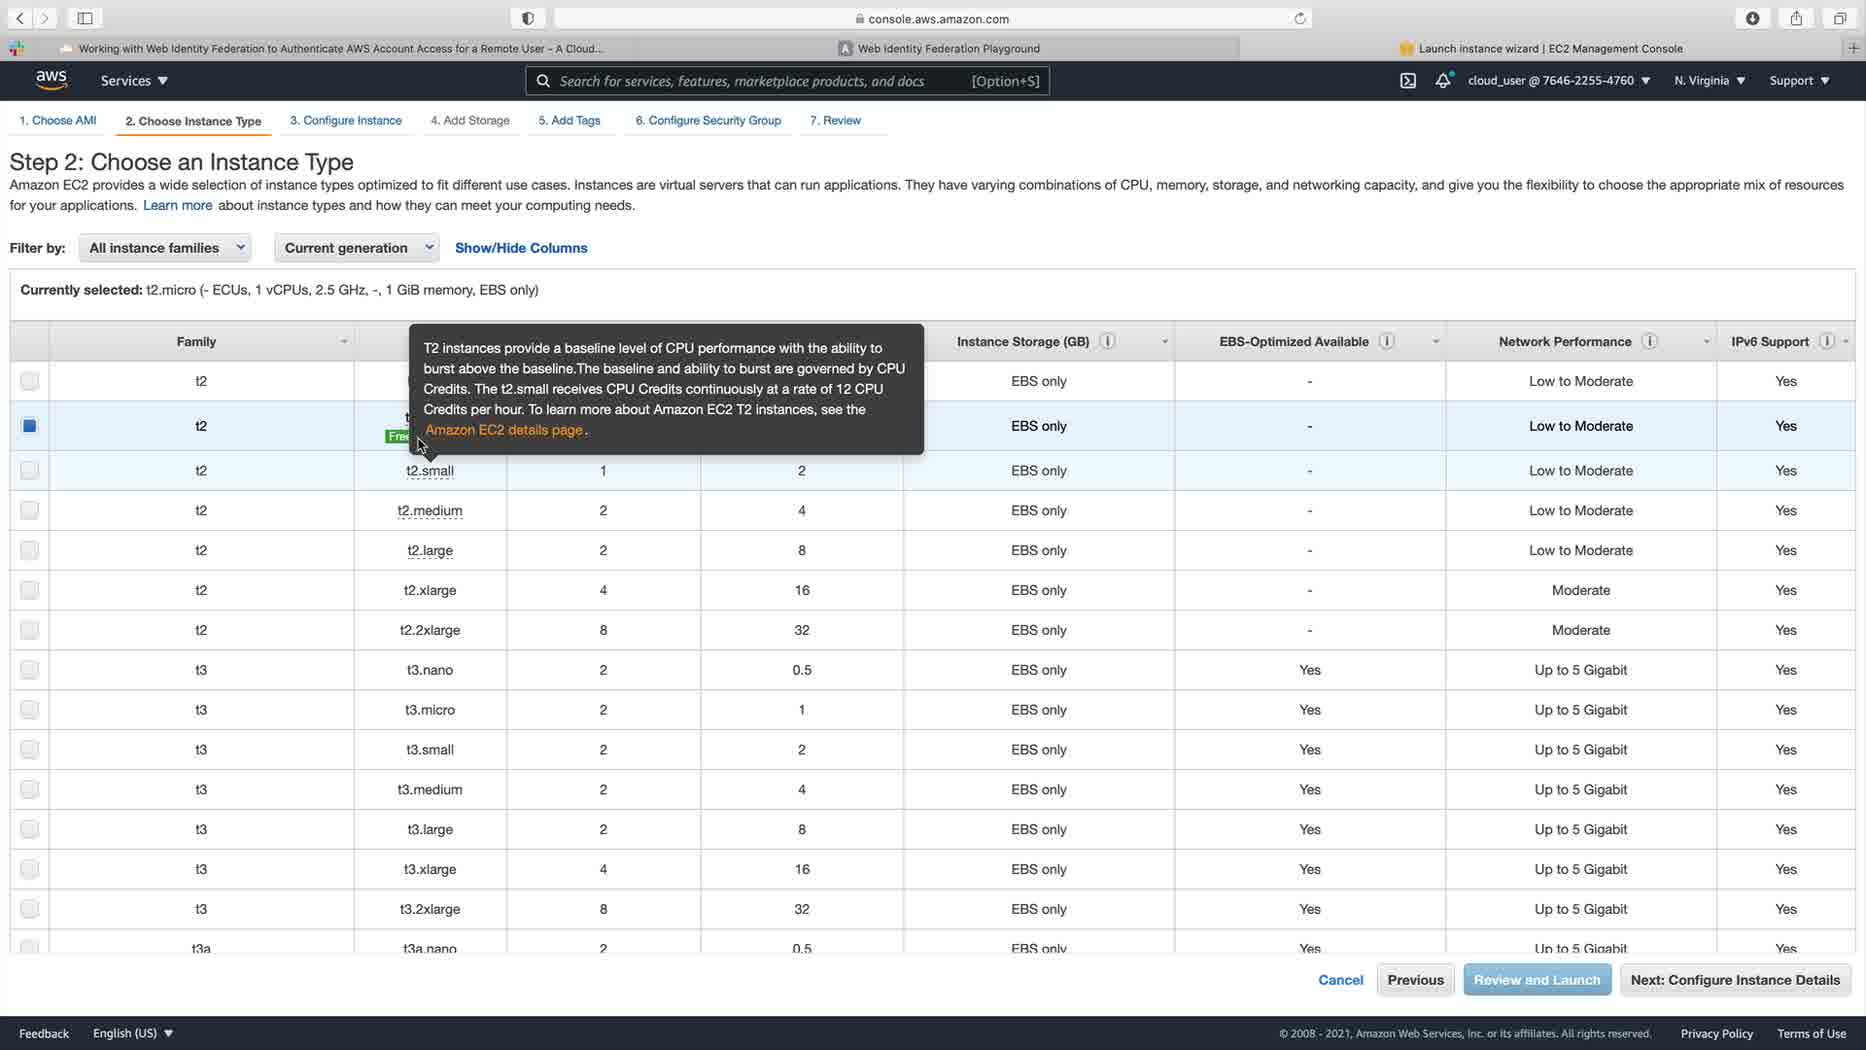Switch to Web Identity Federation Playground tab
This screenshot has width=1866, height=1050.
948,49
